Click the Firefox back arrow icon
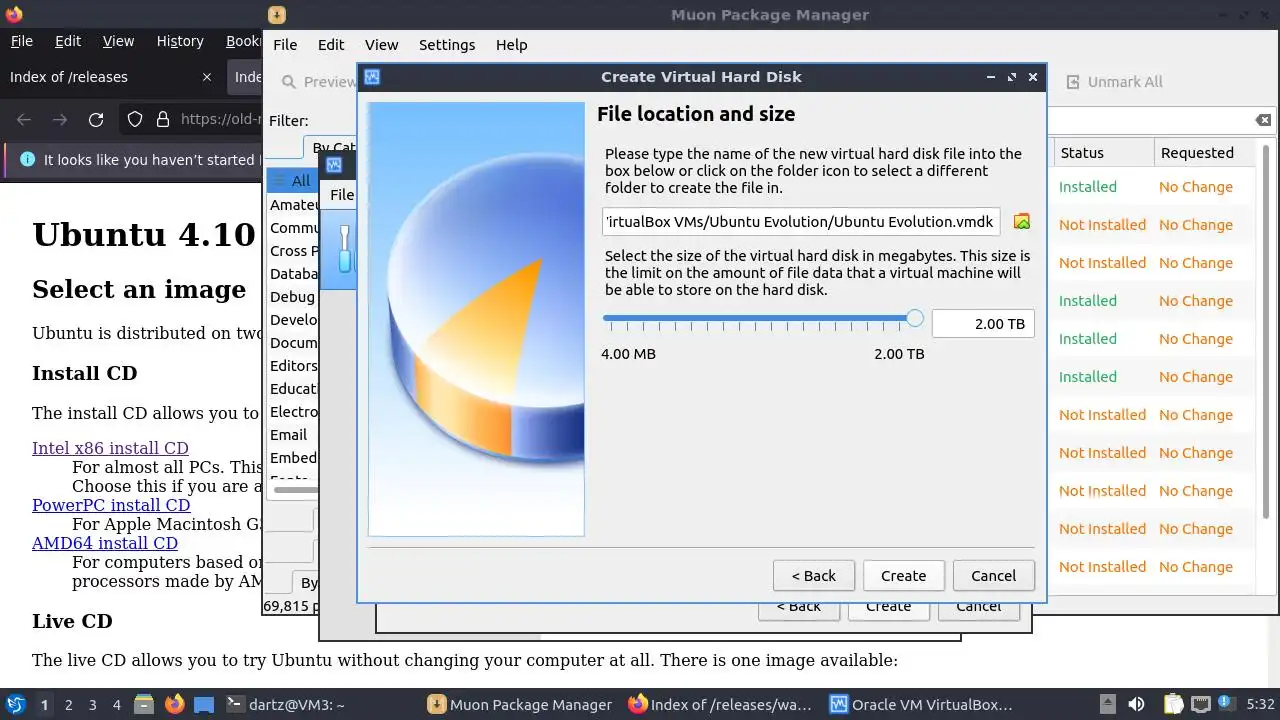The width and height of the screenshot is (1280, 720). pos(24,119)
